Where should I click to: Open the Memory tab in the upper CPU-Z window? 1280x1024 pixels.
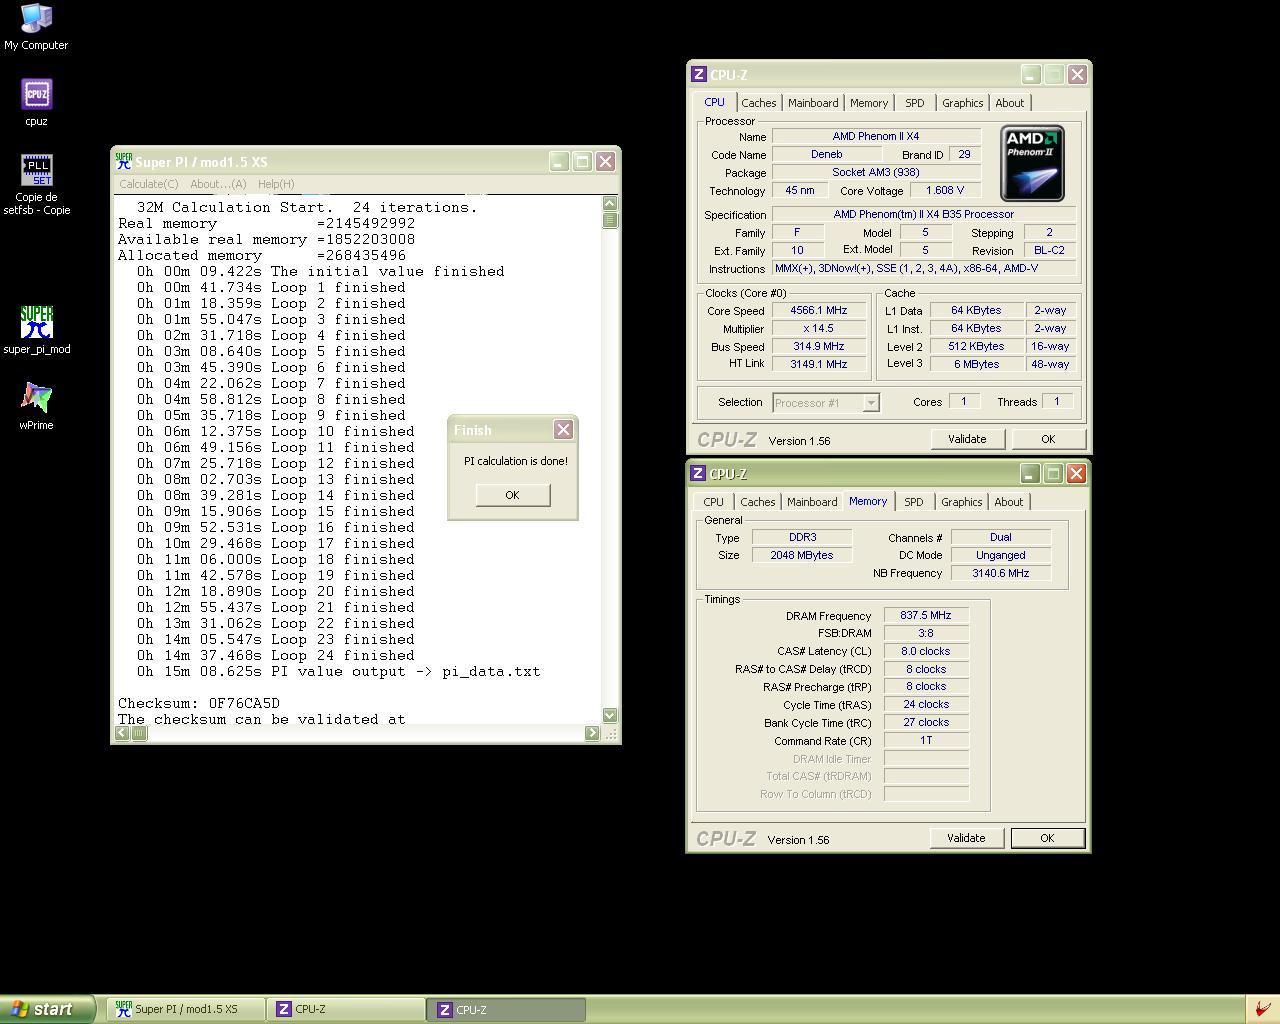coord(869,103)
